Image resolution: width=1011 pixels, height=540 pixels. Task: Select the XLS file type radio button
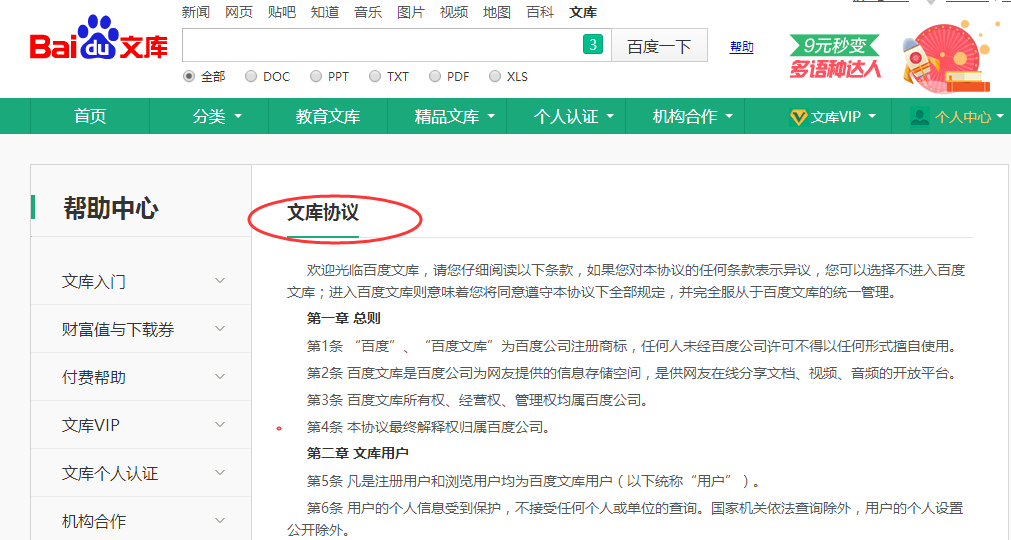(x=495, y=76)
